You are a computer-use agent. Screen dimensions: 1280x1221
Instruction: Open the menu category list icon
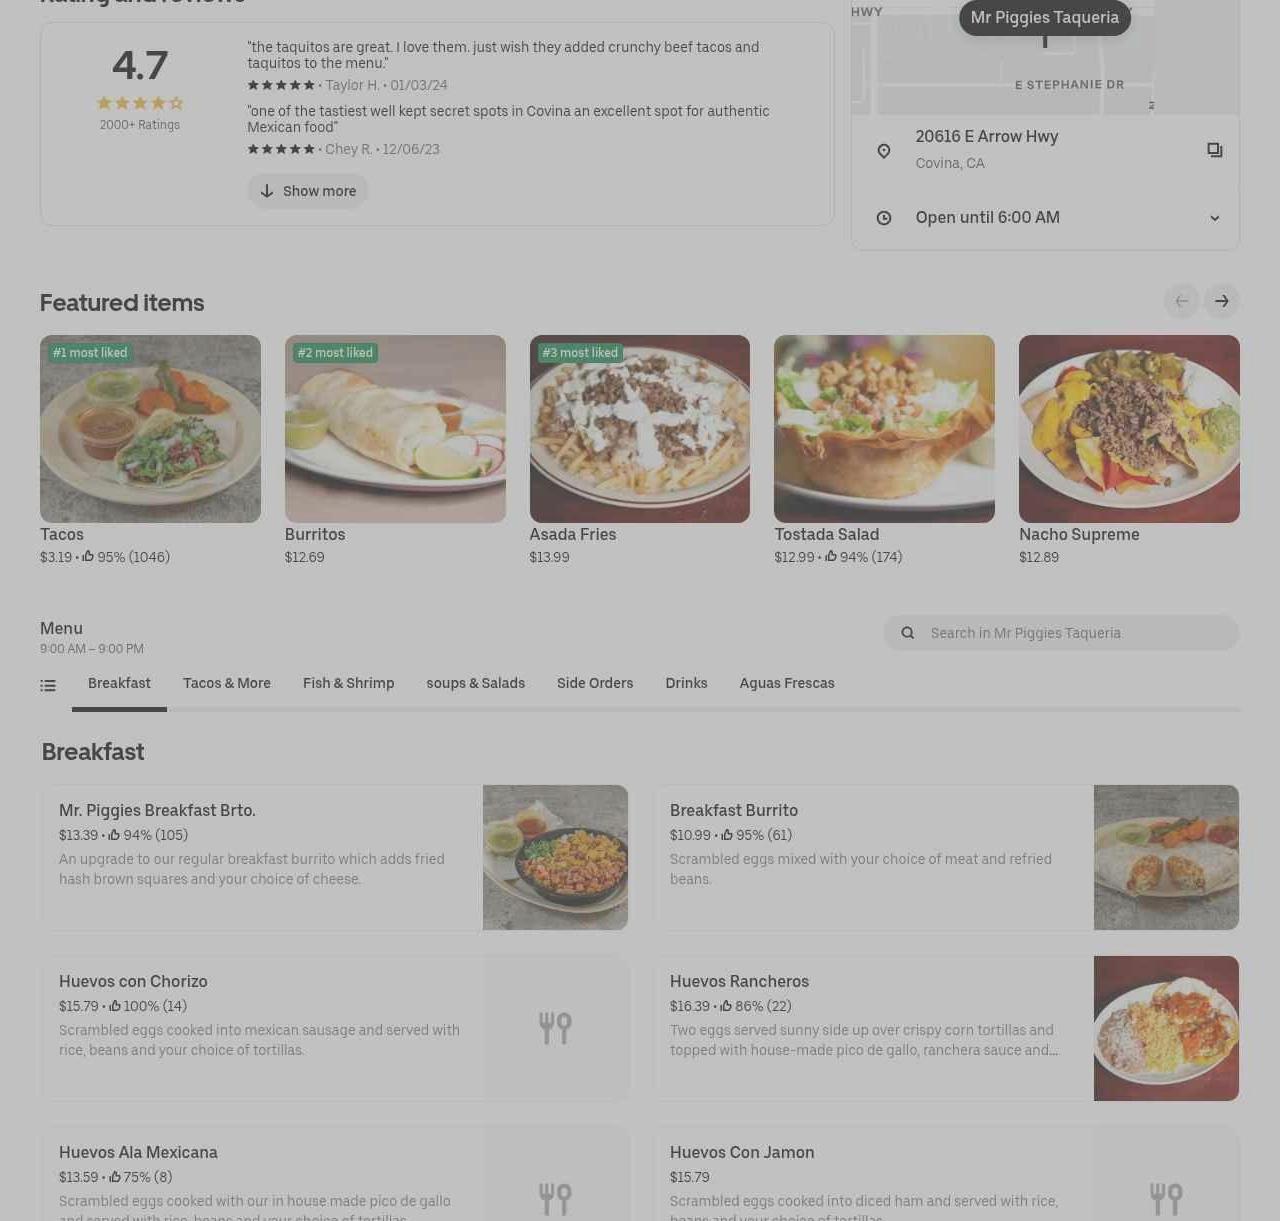tap(48, 685)
